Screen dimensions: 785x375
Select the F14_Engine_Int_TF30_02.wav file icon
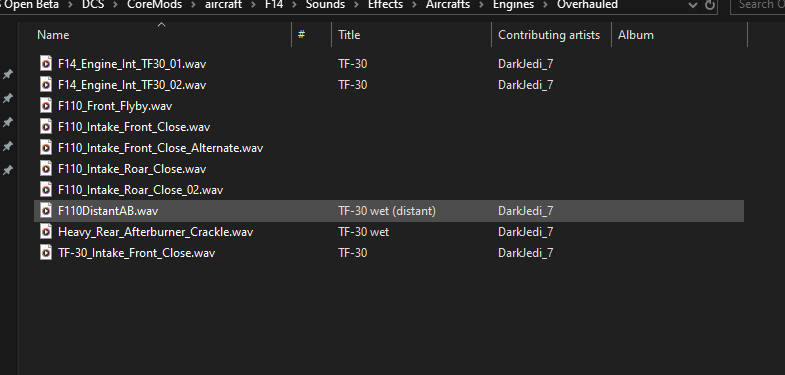pyautogui.click(x=46, y=85)
